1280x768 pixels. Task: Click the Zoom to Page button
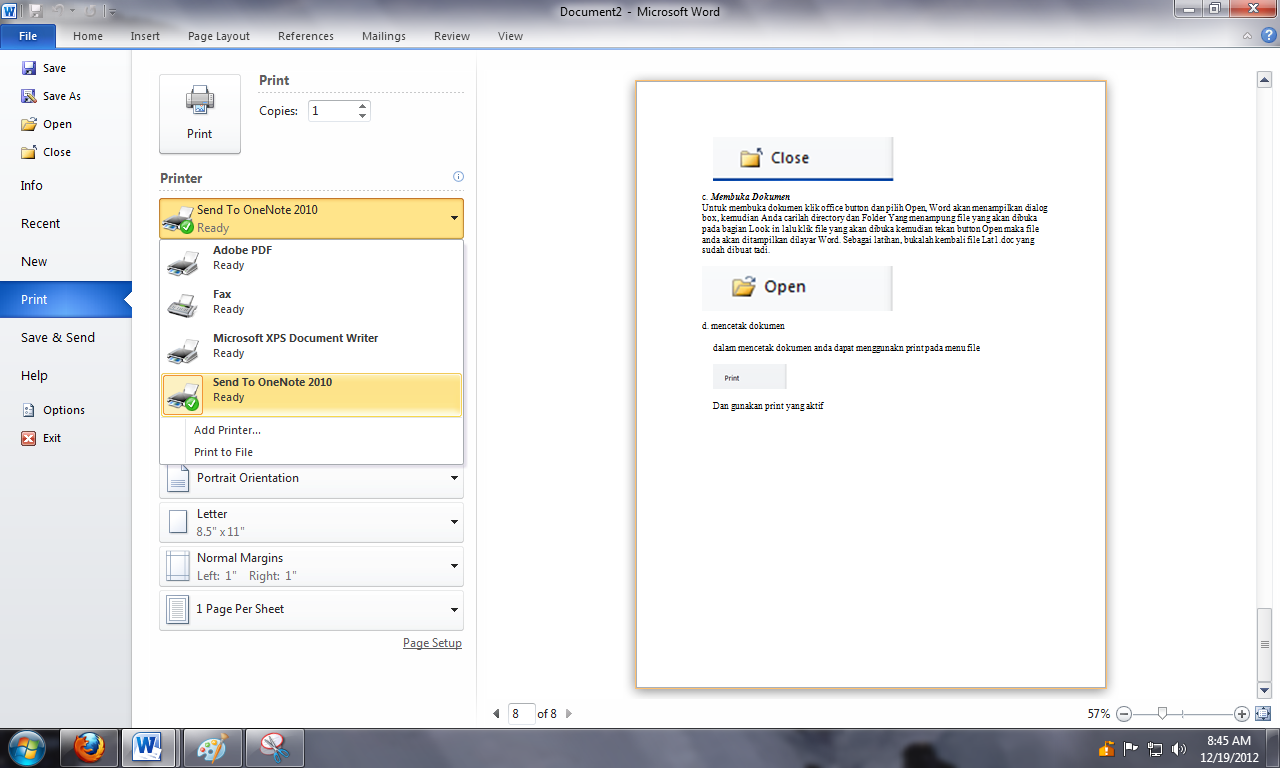tap(1262, 714)
